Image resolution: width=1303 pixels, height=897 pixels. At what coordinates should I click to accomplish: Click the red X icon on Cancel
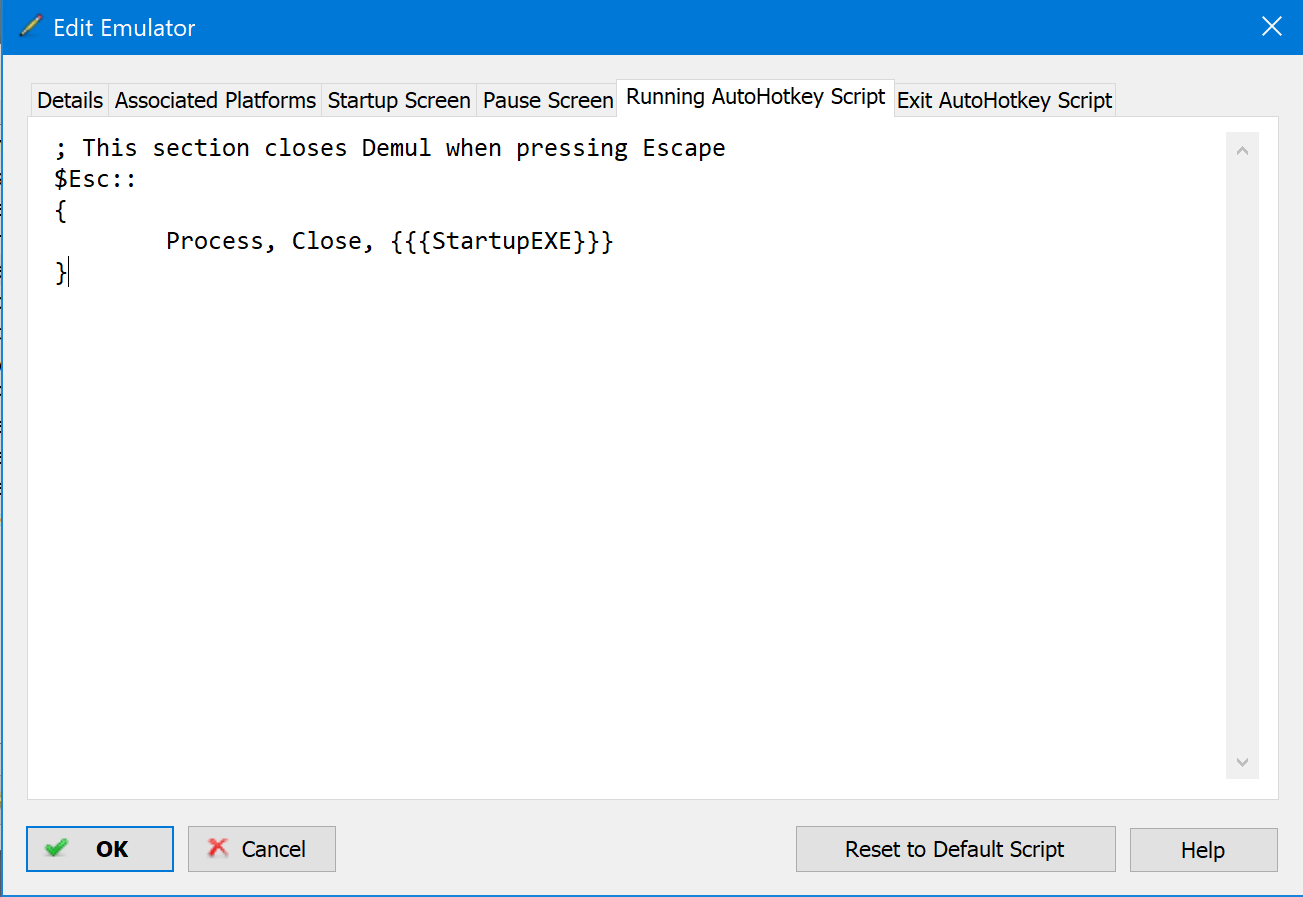coord(218,848)
